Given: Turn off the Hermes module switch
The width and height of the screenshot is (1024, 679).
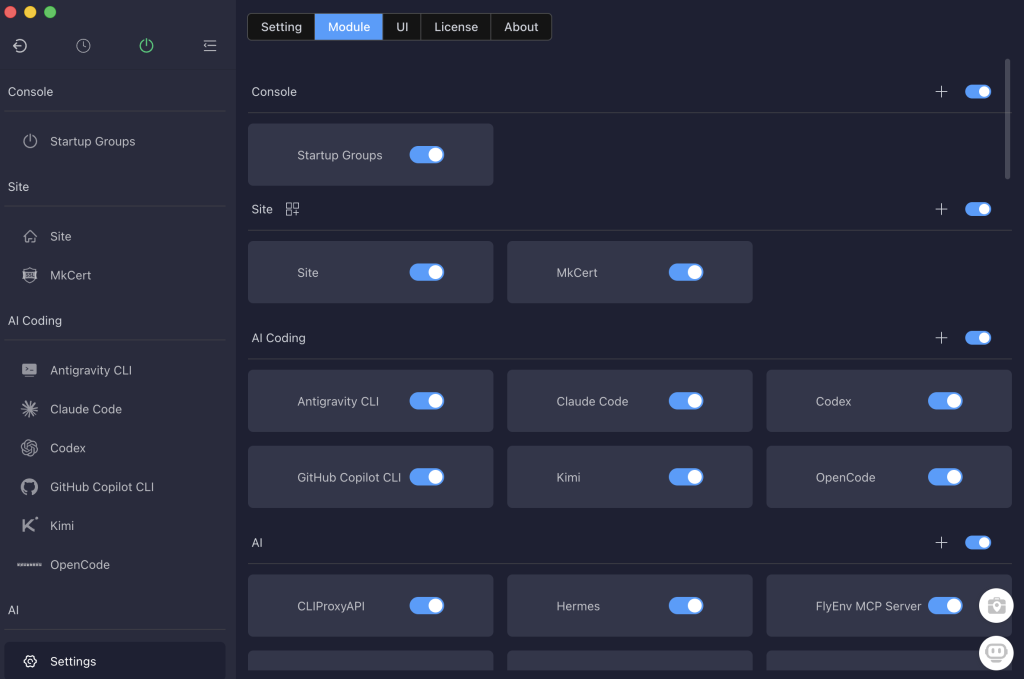Looking at the screenshot, I should tap(686, 606).
